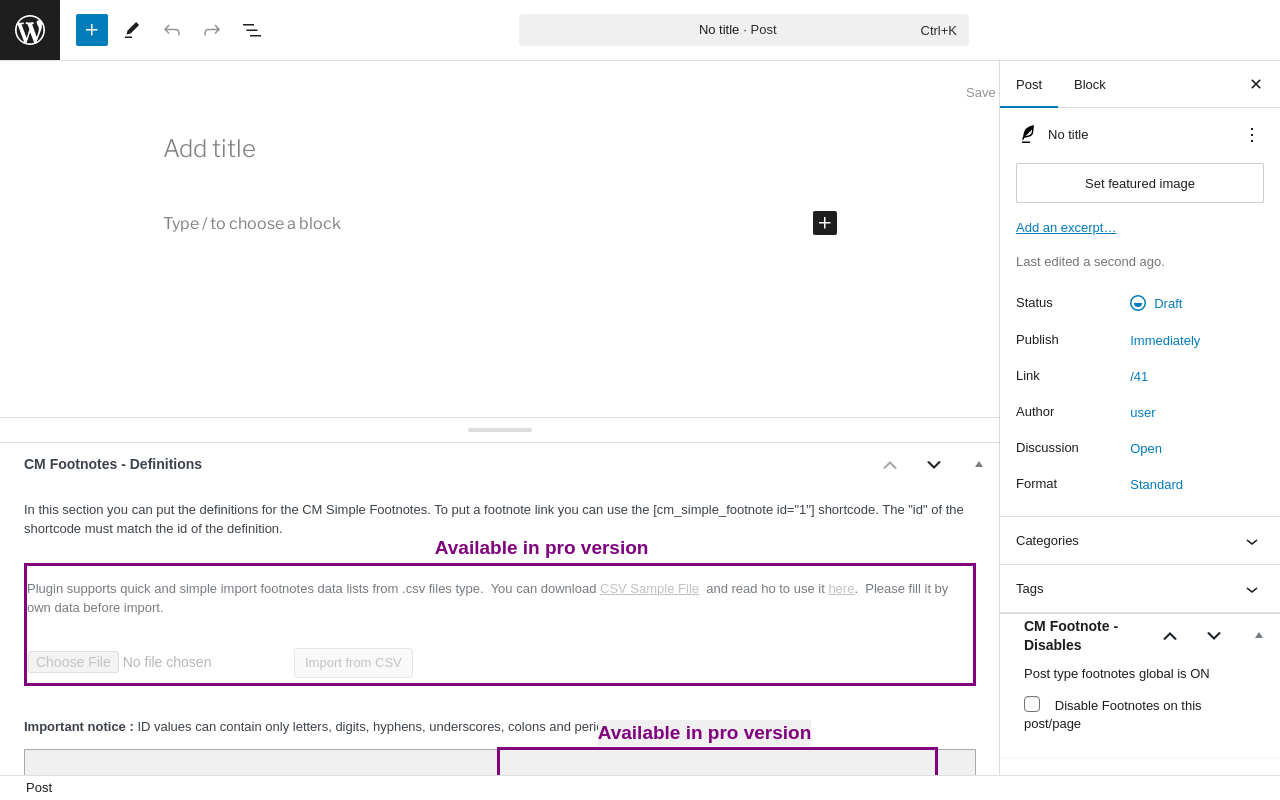Move CM Footnotes Definitions panel down
Screen dimensions: 1280x800
pos(934,464)
